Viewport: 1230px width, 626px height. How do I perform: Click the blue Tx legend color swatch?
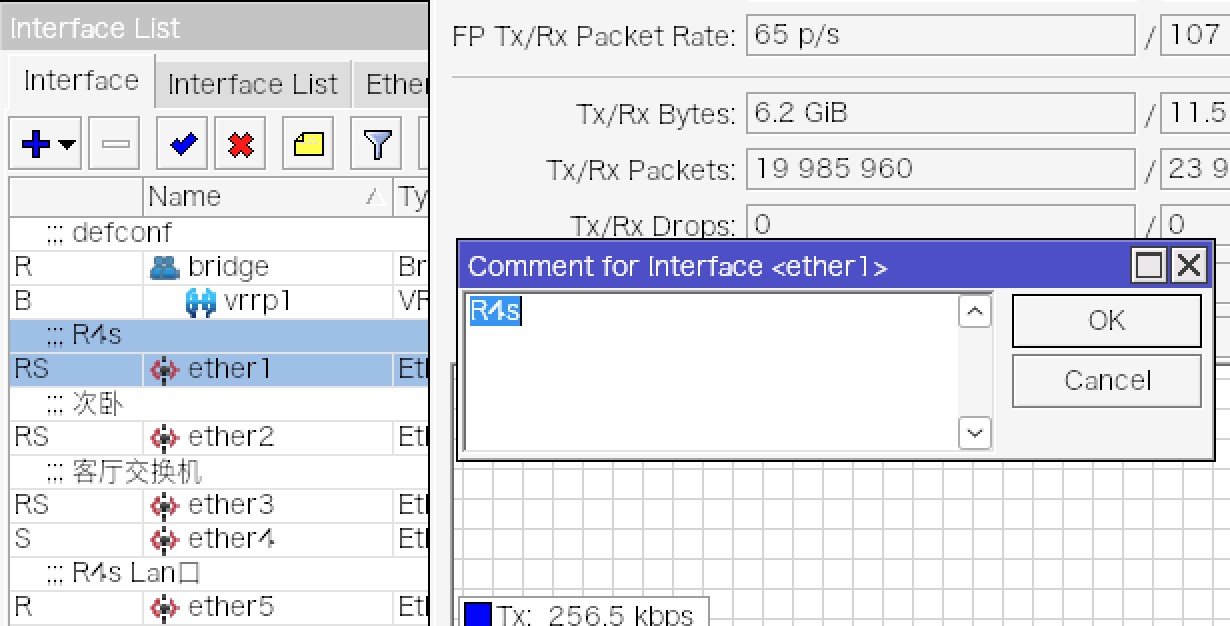(479, 613)
